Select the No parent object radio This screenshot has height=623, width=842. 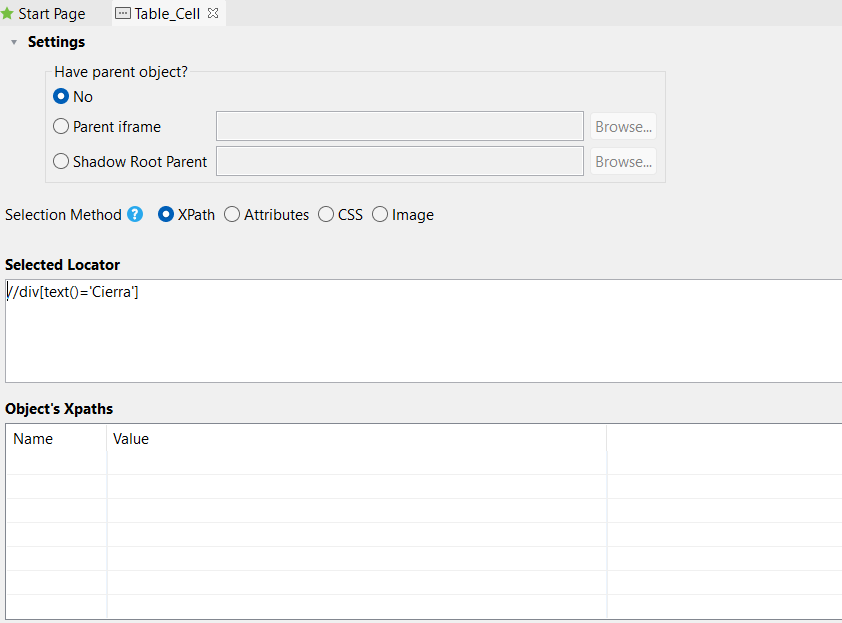click(62, 97)
